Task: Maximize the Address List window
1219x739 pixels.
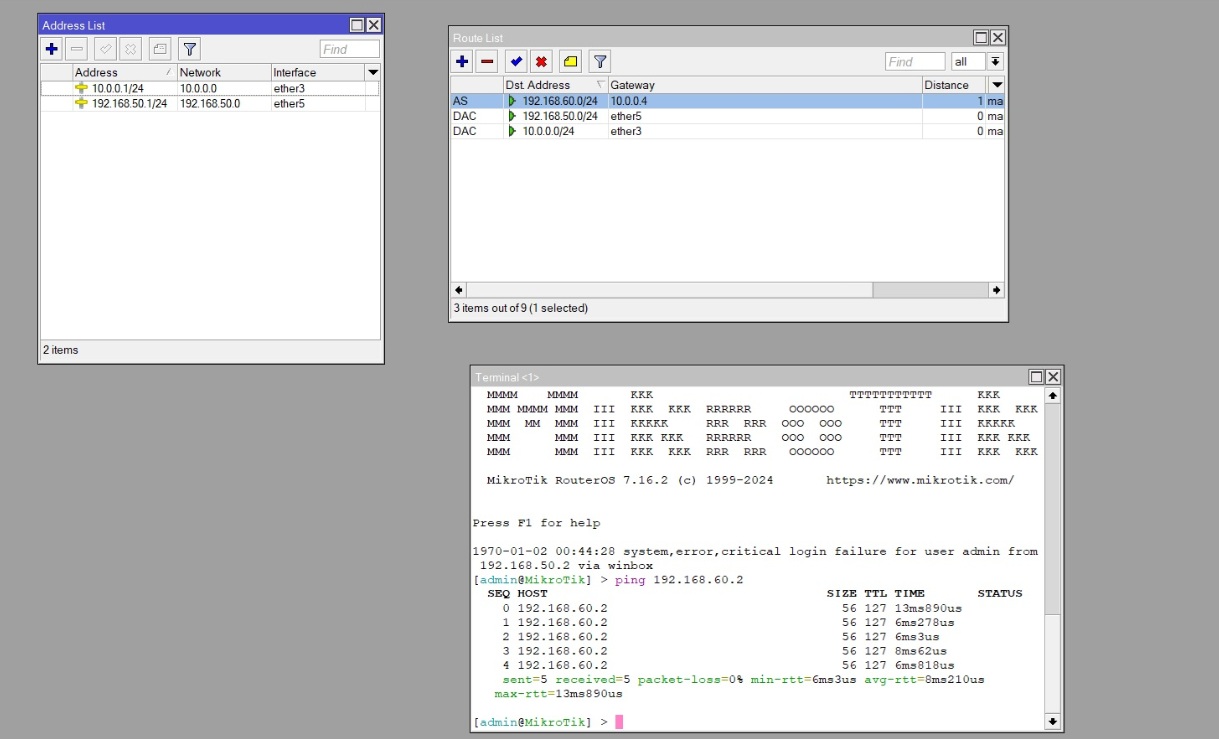Action: (357, 25)
